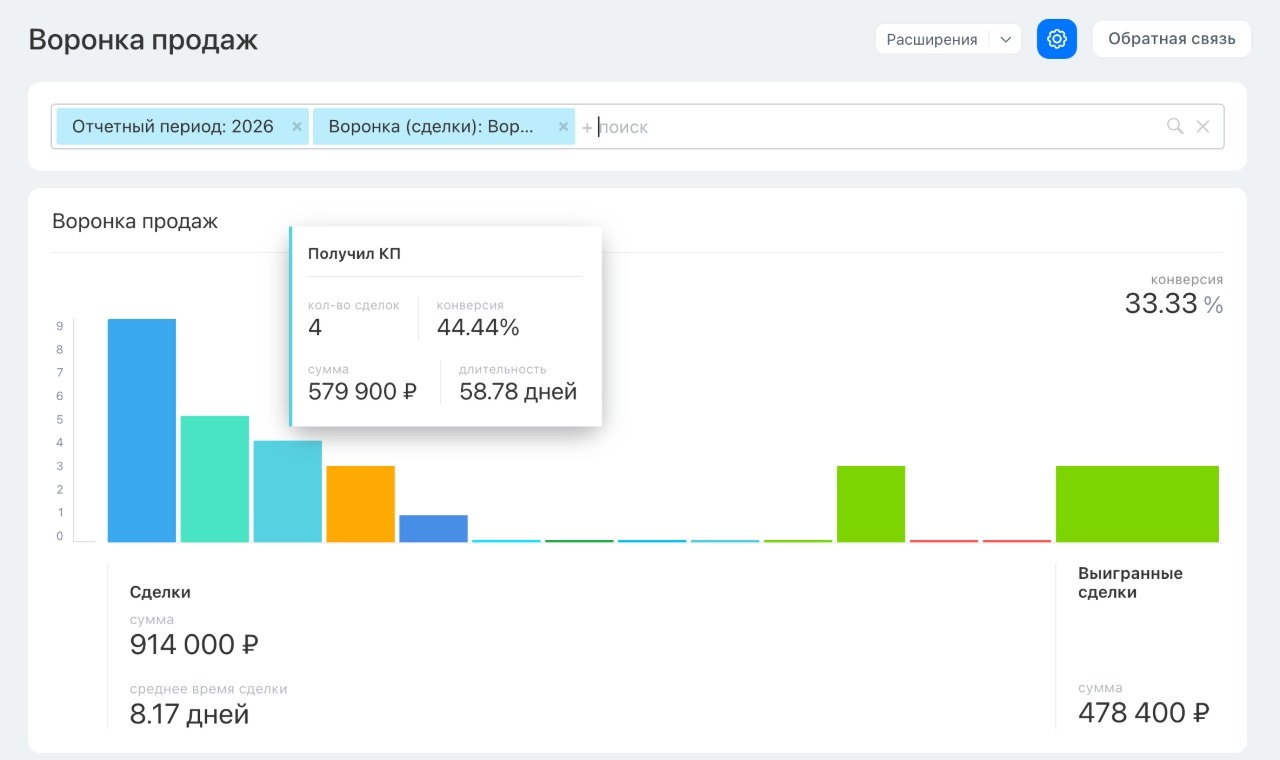This screenshot has width=1280, height=760.
Task: Click the wide green won-deals bar
Action: click(1138, 504)
